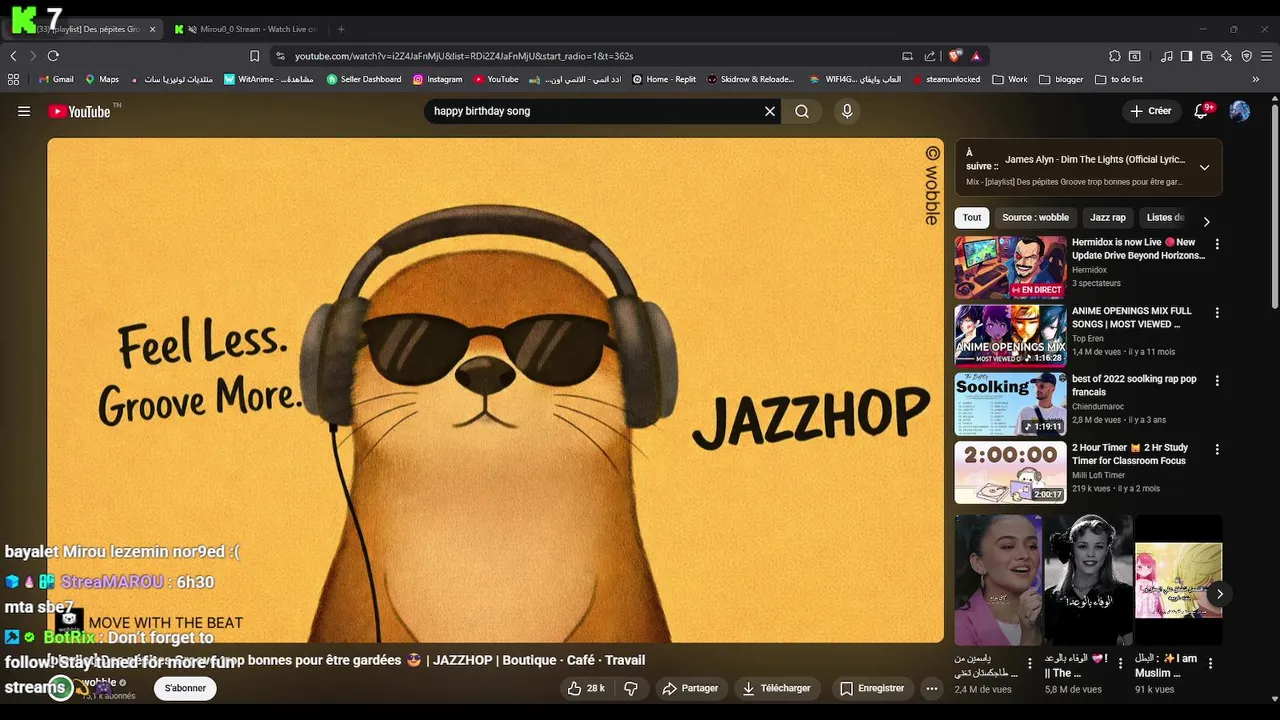Show more filter chips arrow
This screenshot has height=720, width=1280.
point(1206,221)
